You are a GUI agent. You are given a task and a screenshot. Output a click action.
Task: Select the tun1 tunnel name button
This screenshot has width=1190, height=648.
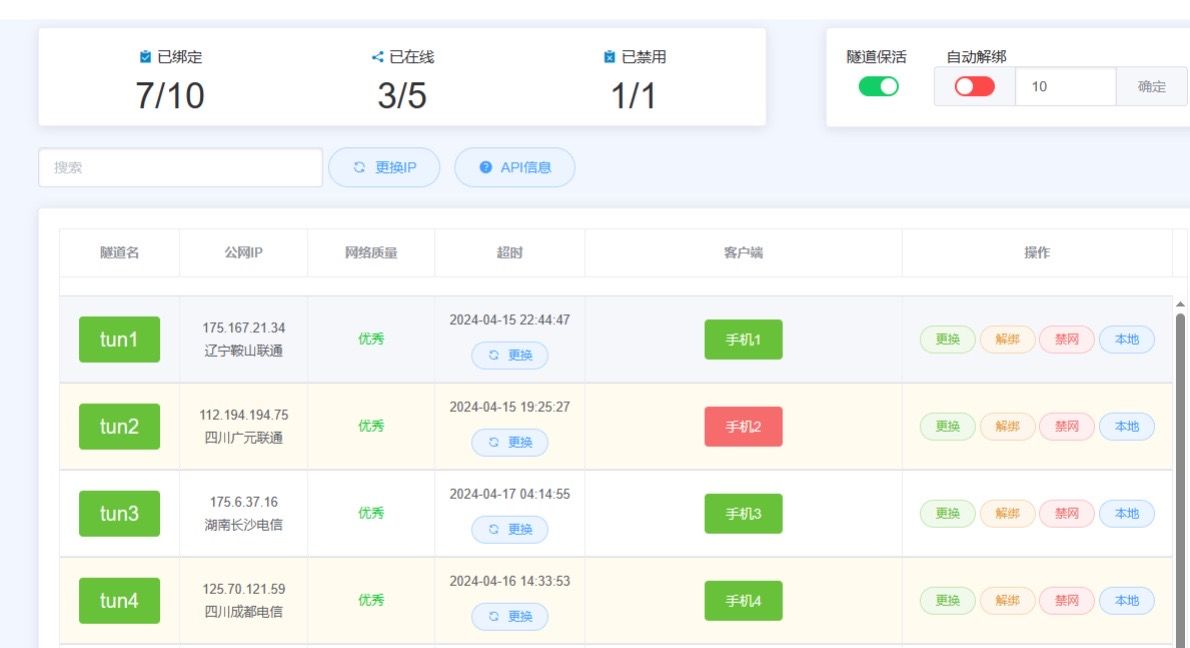tap(119, 339)
